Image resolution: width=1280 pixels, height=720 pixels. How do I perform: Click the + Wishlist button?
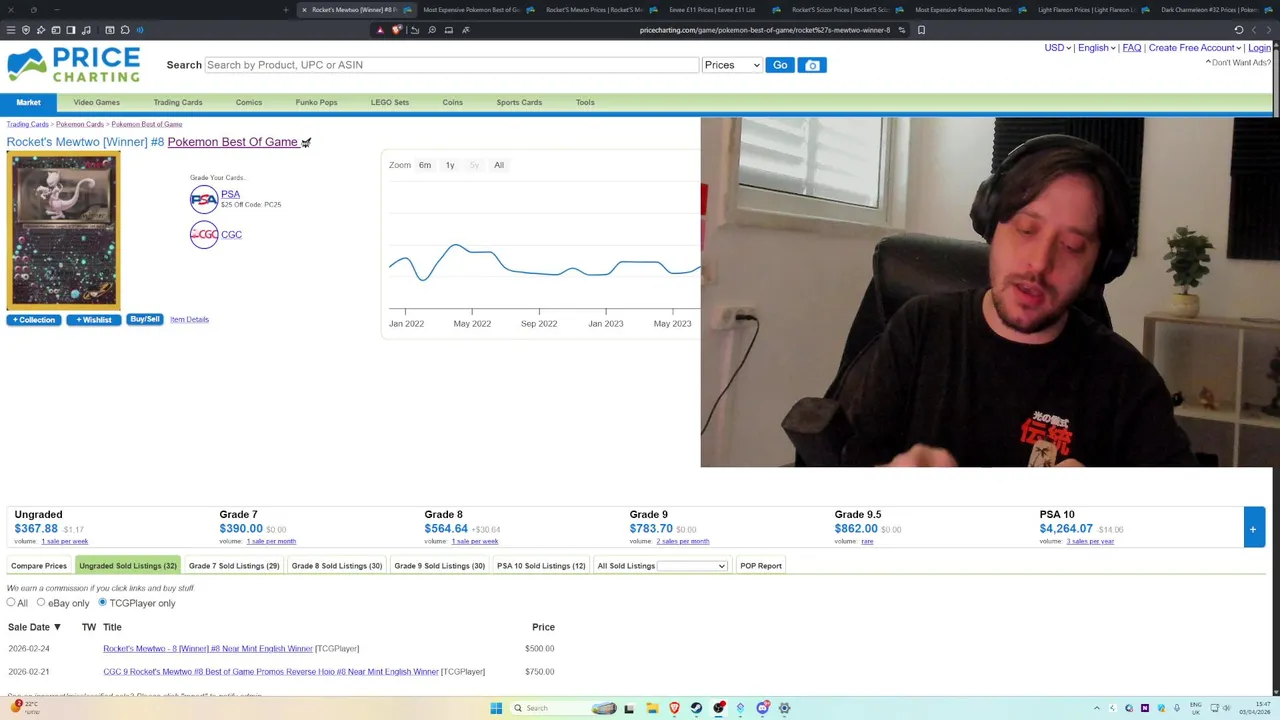94,320
